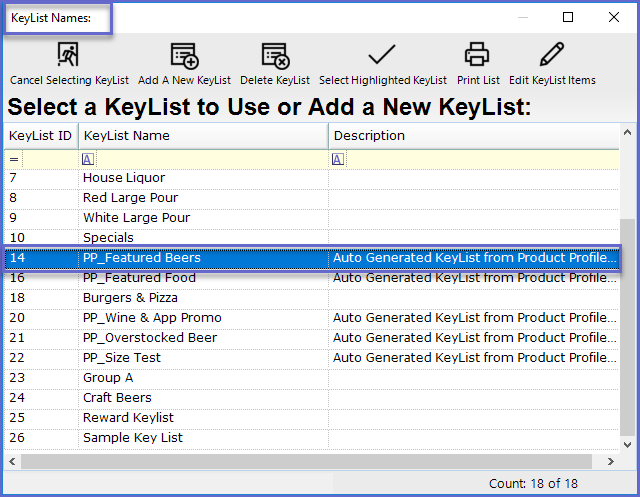The image size is (640, 497).
Task: Click the Select Highlighted KeyList checkmark icon
Action: point(382,56)
